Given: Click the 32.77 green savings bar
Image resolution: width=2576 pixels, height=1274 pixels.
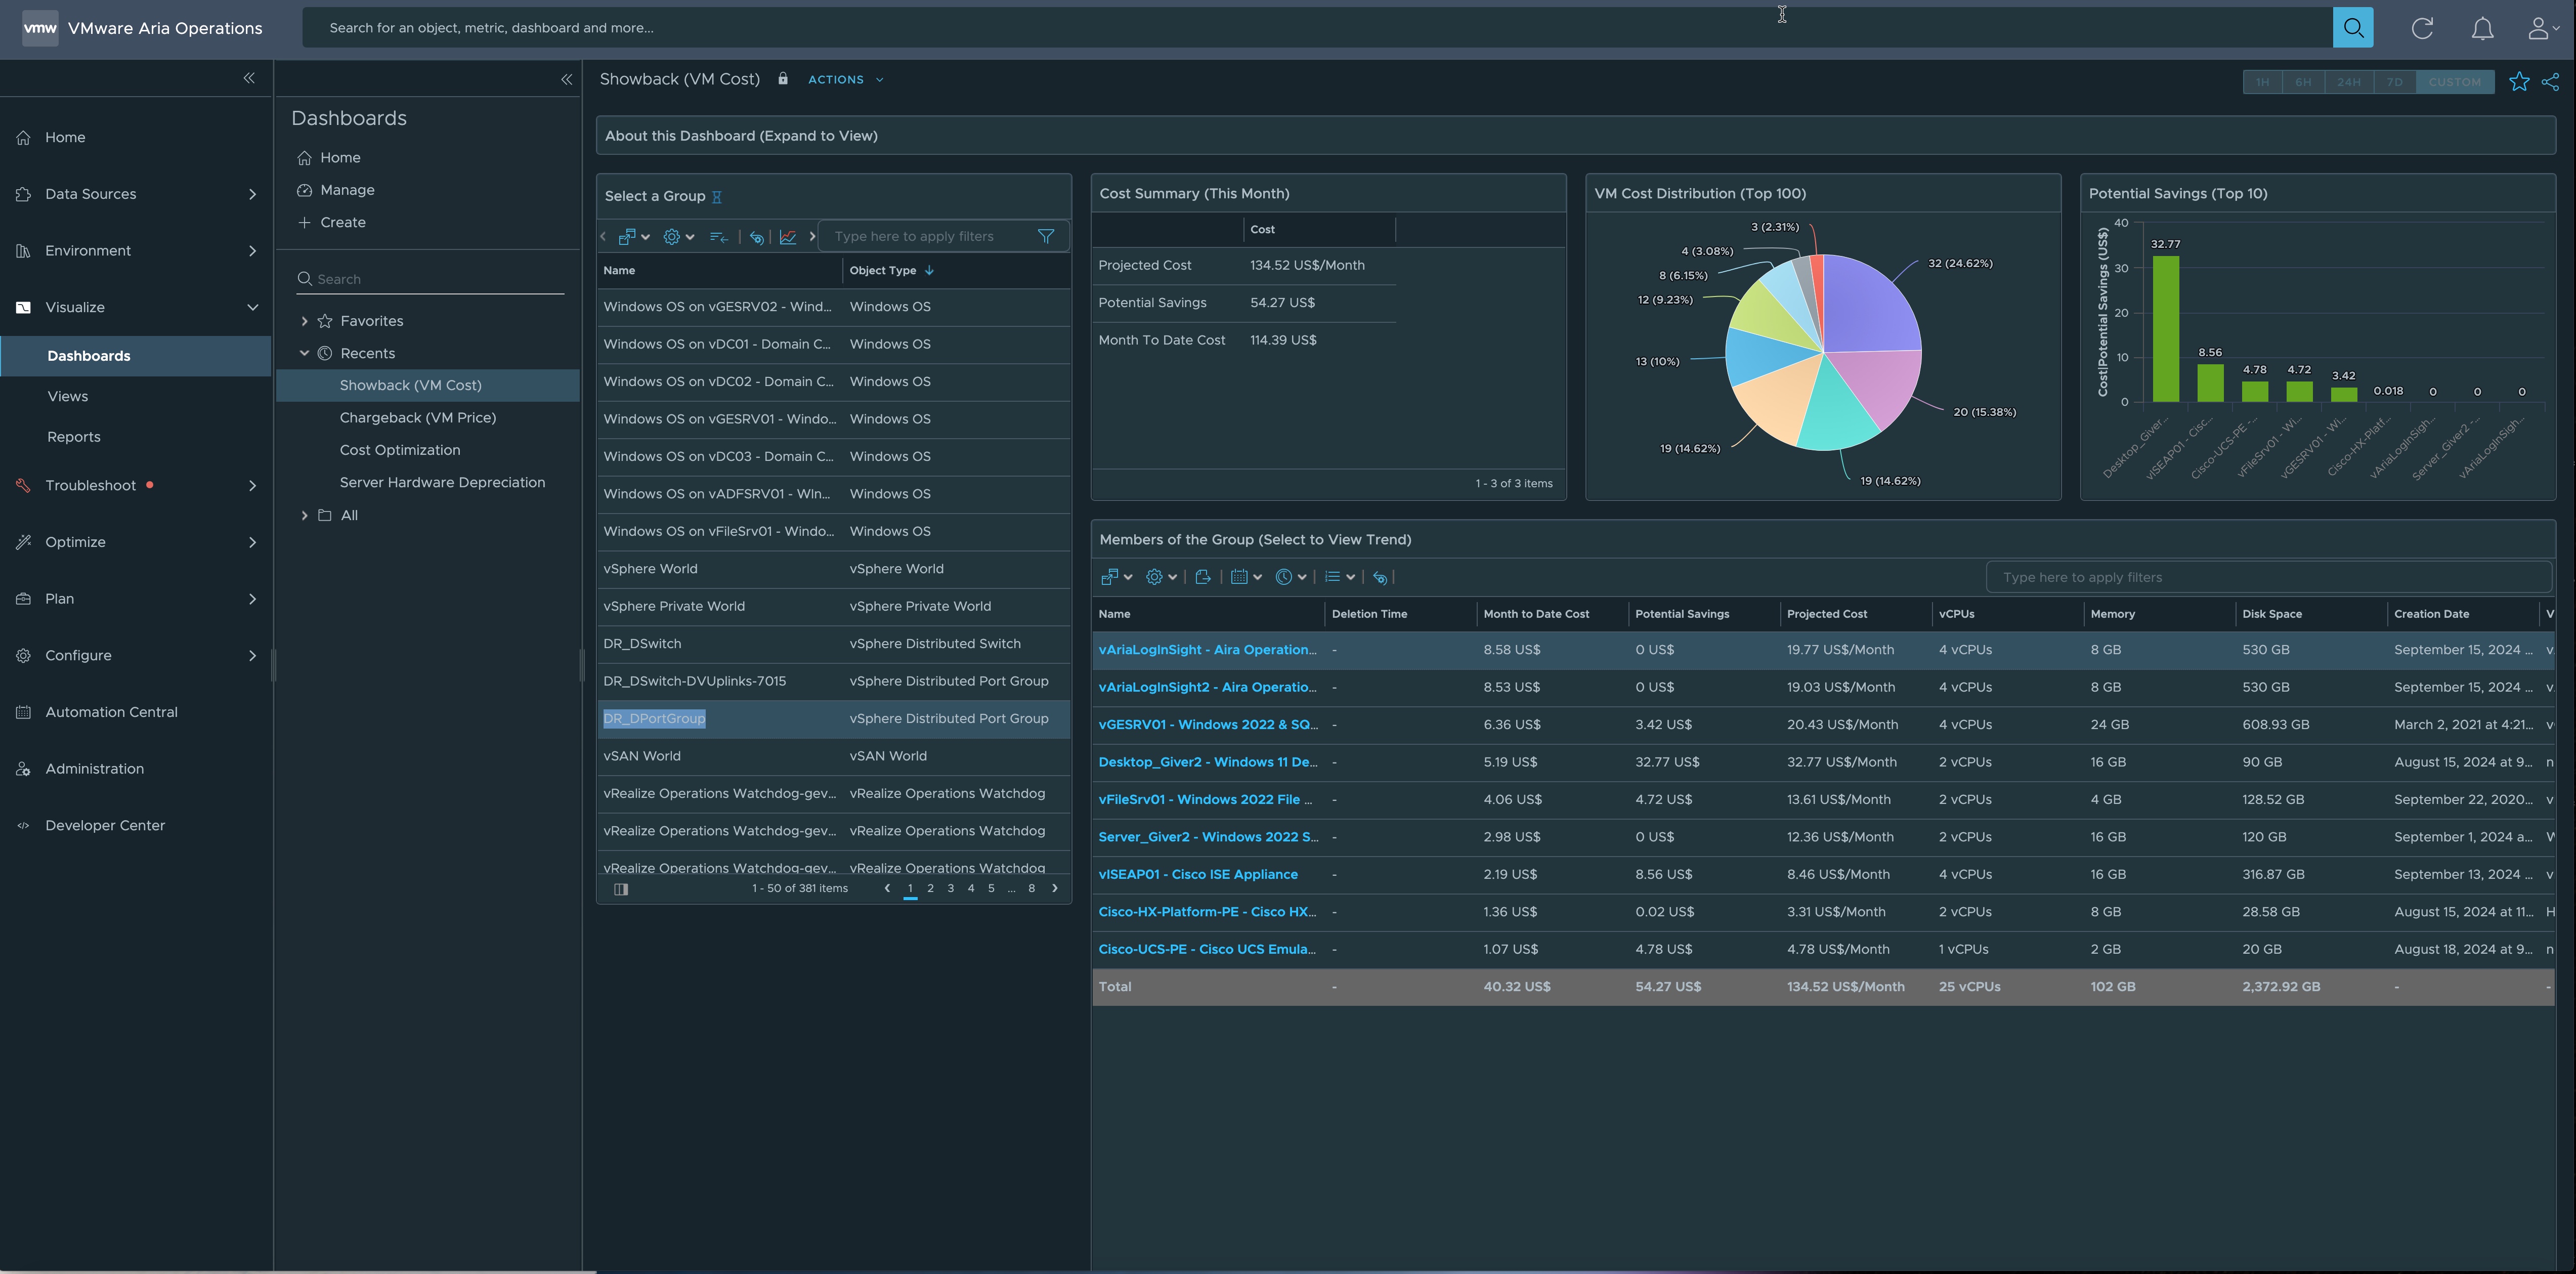Looking at the screenshot, I should point(2165,329).
